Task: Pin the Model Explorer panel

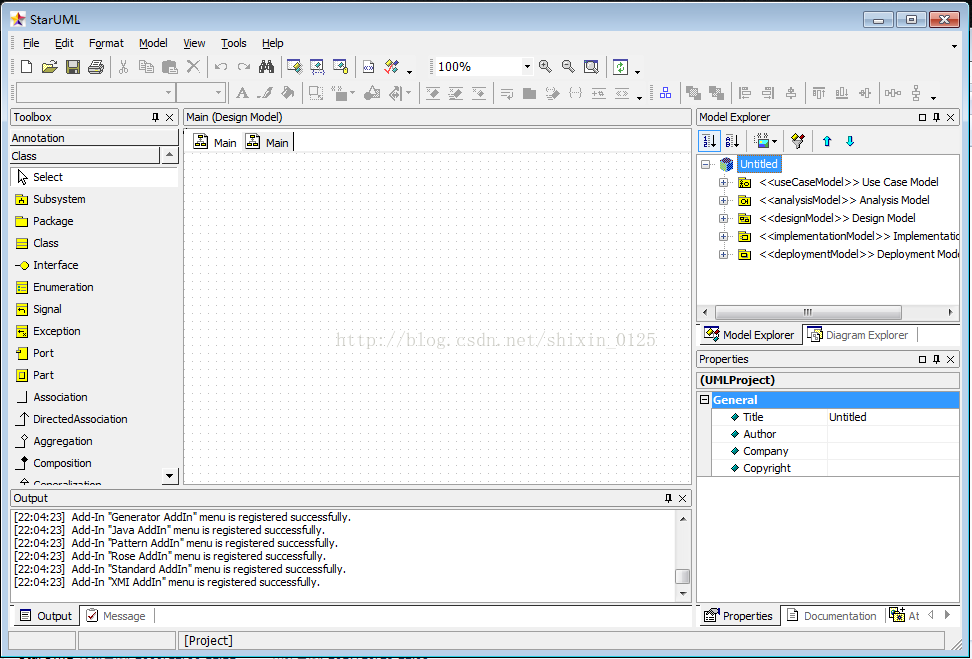Action: point(937,117)
